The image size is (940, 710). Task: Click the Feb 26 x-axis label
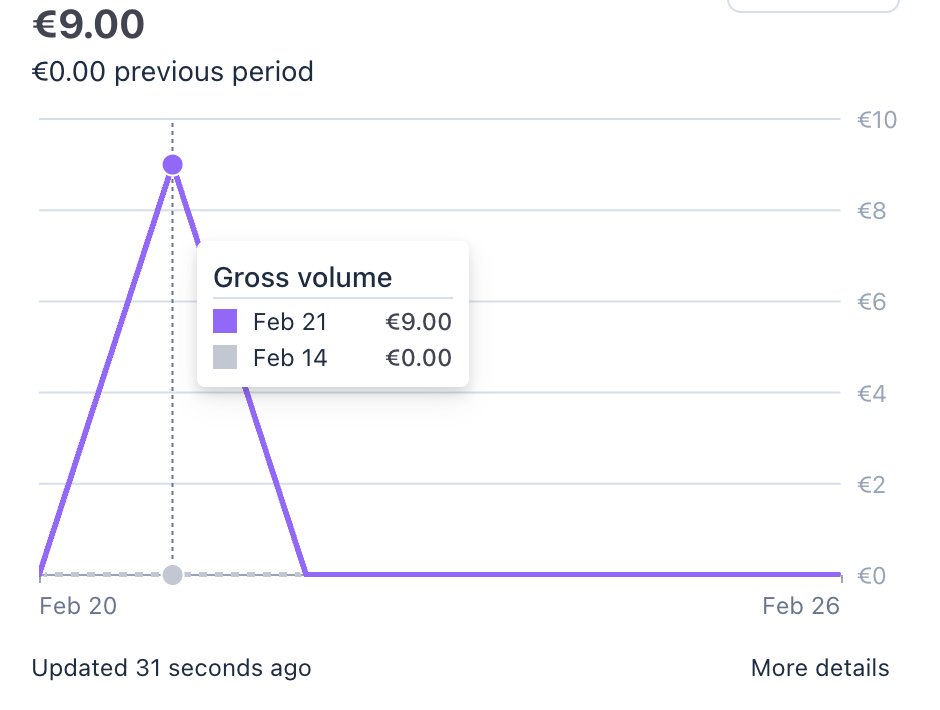tap(800, 606)
